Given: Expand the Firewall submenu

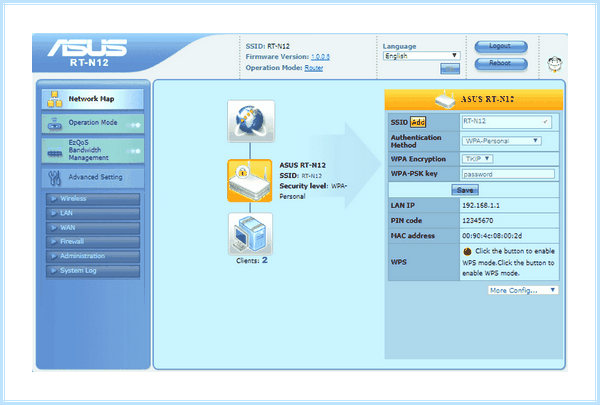Looking at the screenshot, I should click(93, 242).
